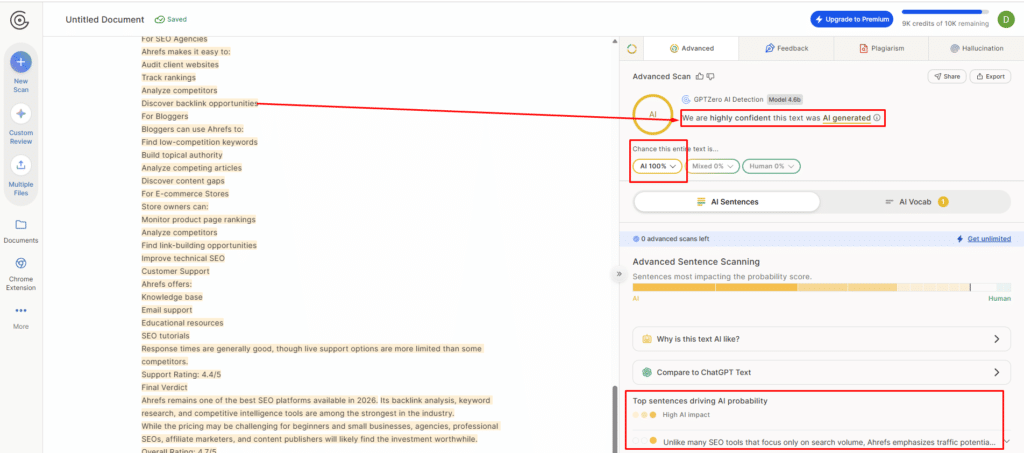Click the '0 advanced scans left' notice

[671, 239]
